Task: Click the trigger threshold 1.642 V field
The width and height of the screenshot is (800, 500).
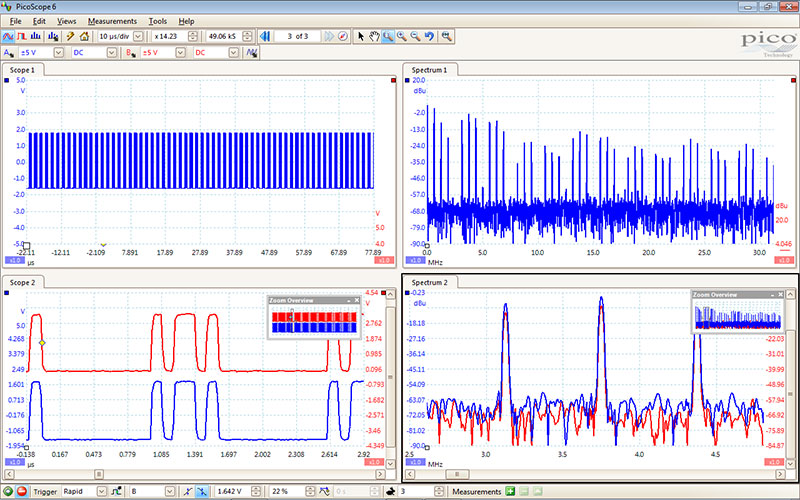Action: click(231, 492)
